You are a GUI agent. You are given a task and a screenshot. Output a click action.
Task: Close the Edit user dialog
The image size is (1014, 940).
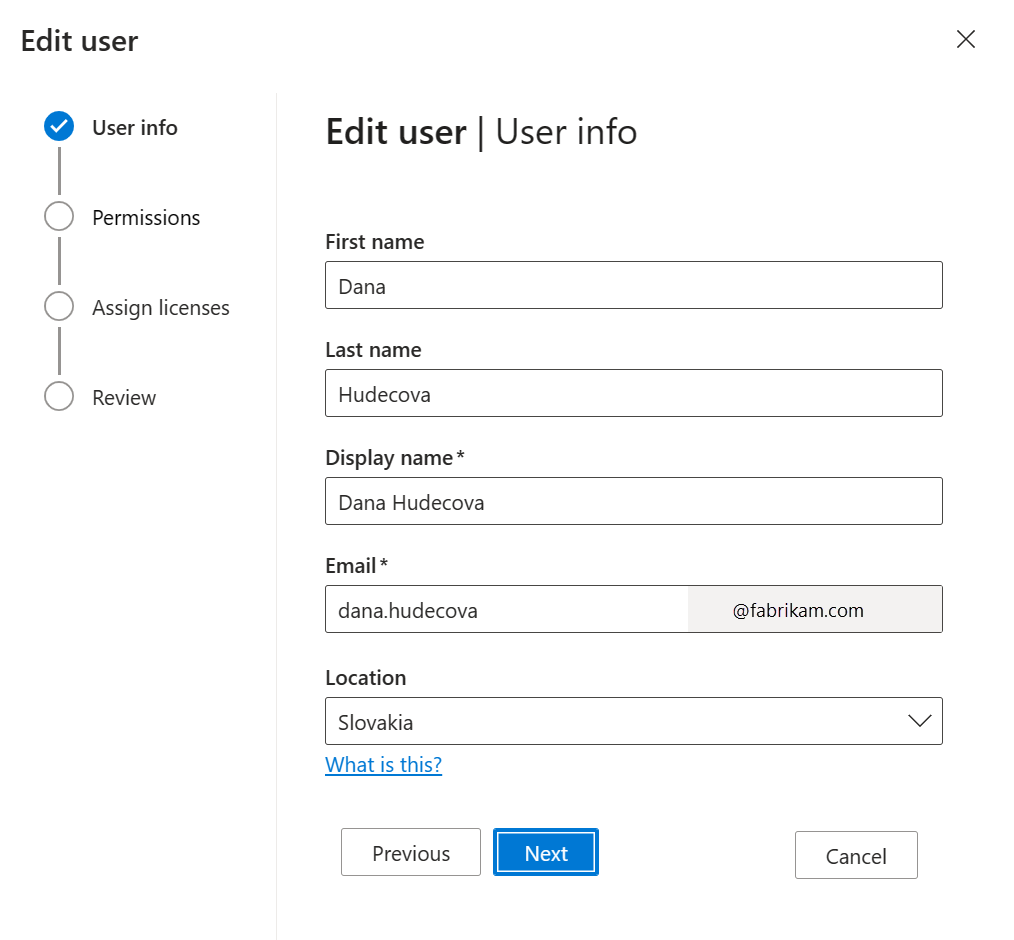click(x=964, y=39)
